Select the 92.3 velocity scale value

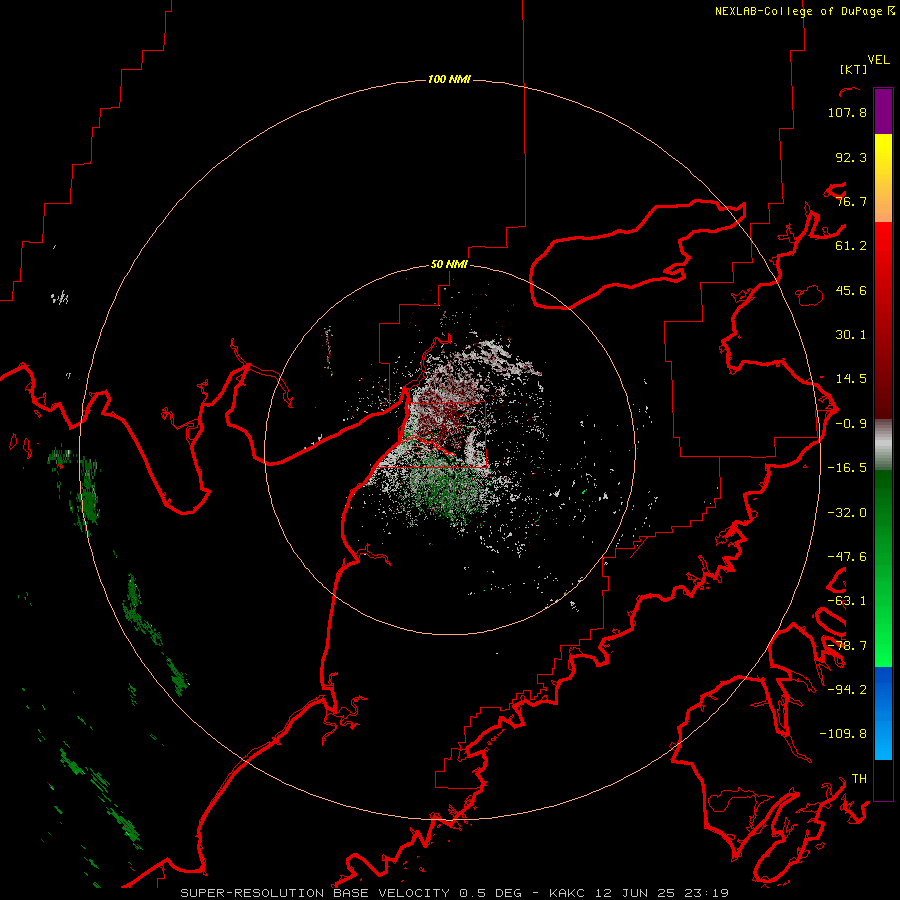pos(851,157)
